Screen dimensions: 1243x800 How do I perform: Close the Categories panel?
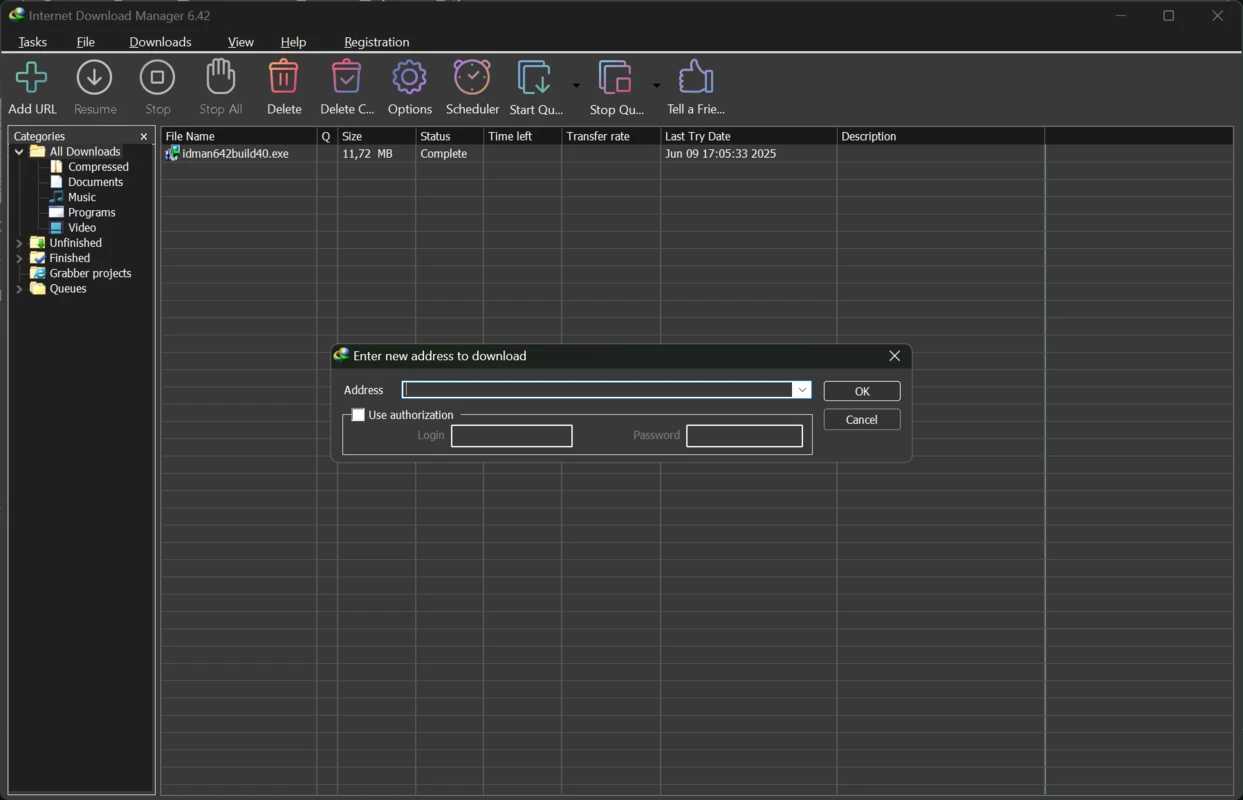[x=144, y=136]
